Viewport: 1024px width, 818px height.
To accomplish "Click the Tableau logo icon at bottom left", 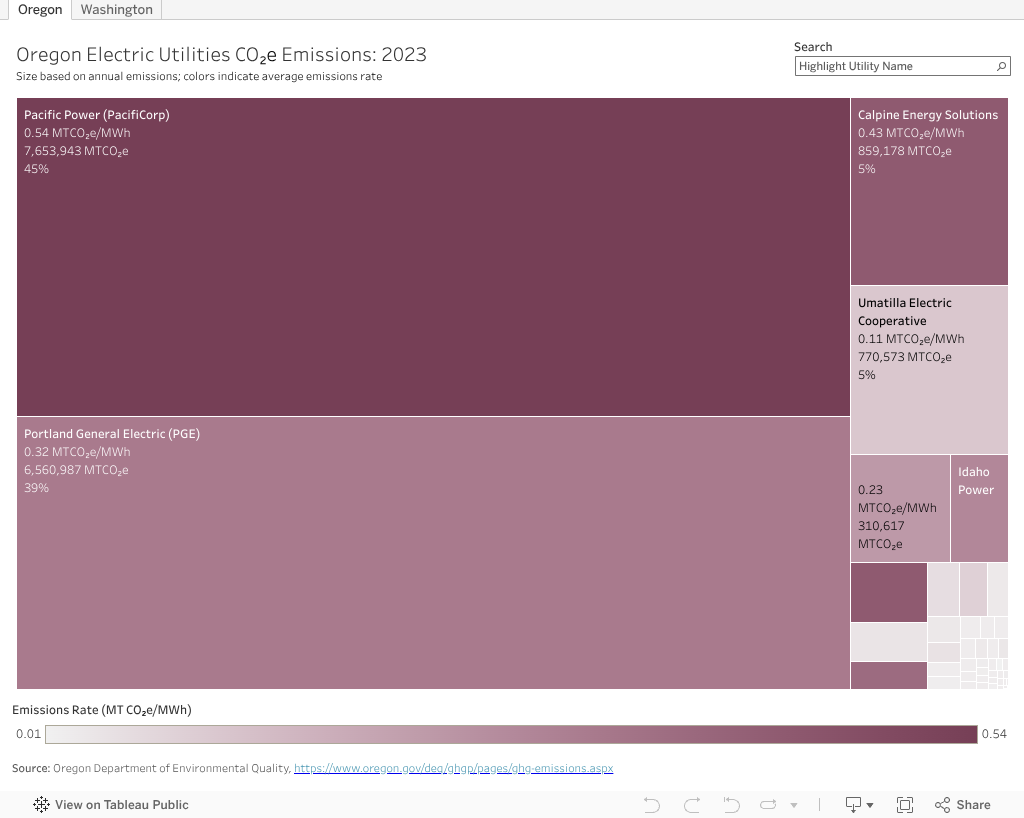I will 41,805.
